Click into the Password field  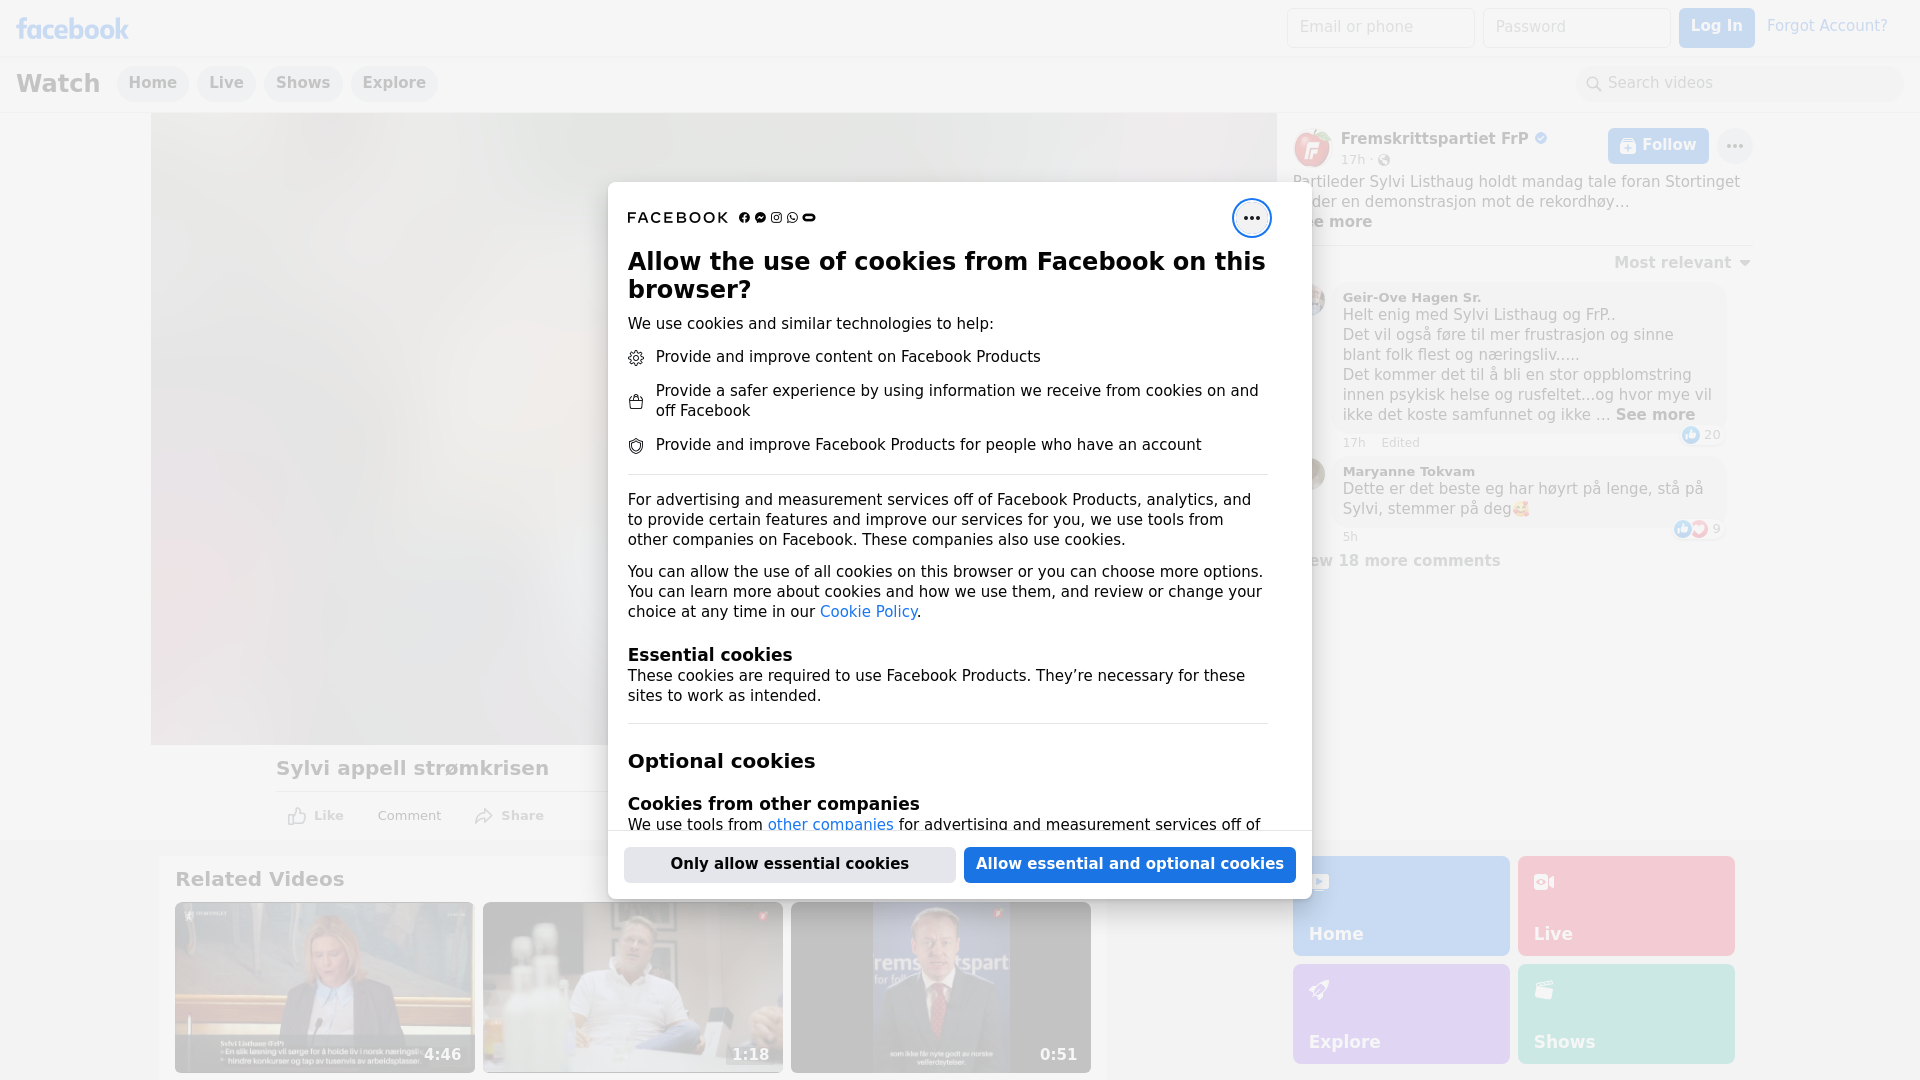point(1577,28)
